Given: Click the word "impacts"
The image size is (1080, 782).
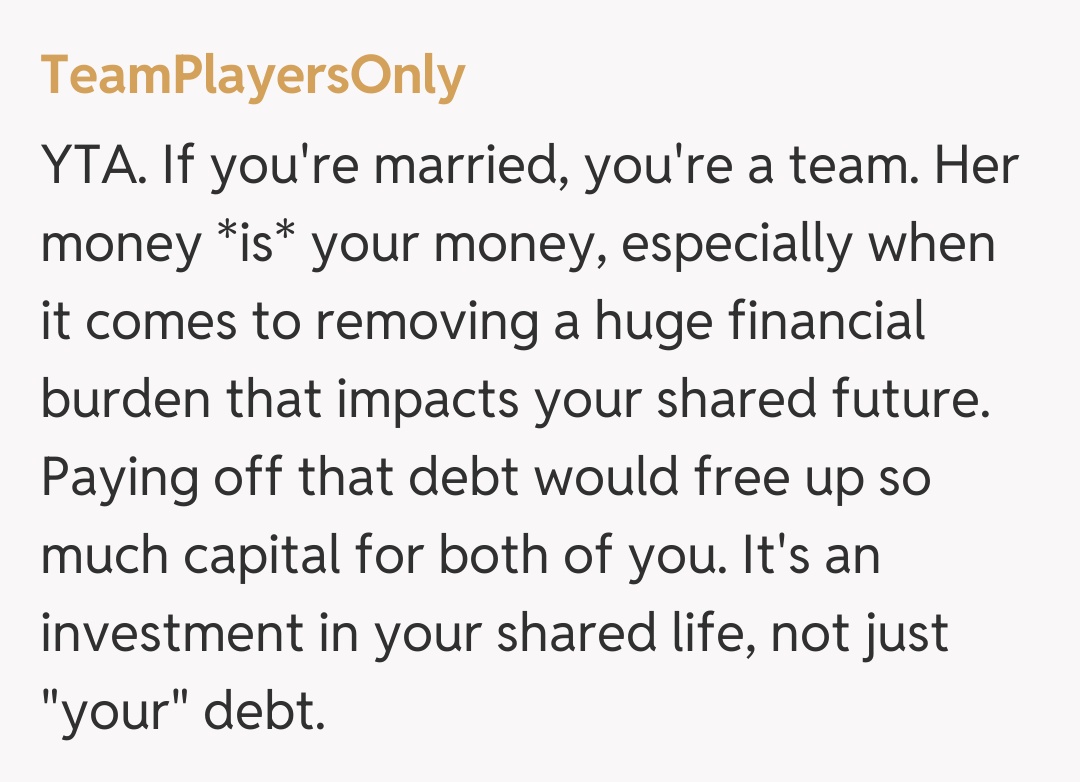Looking at the screenshot, I should coord(428,401).
